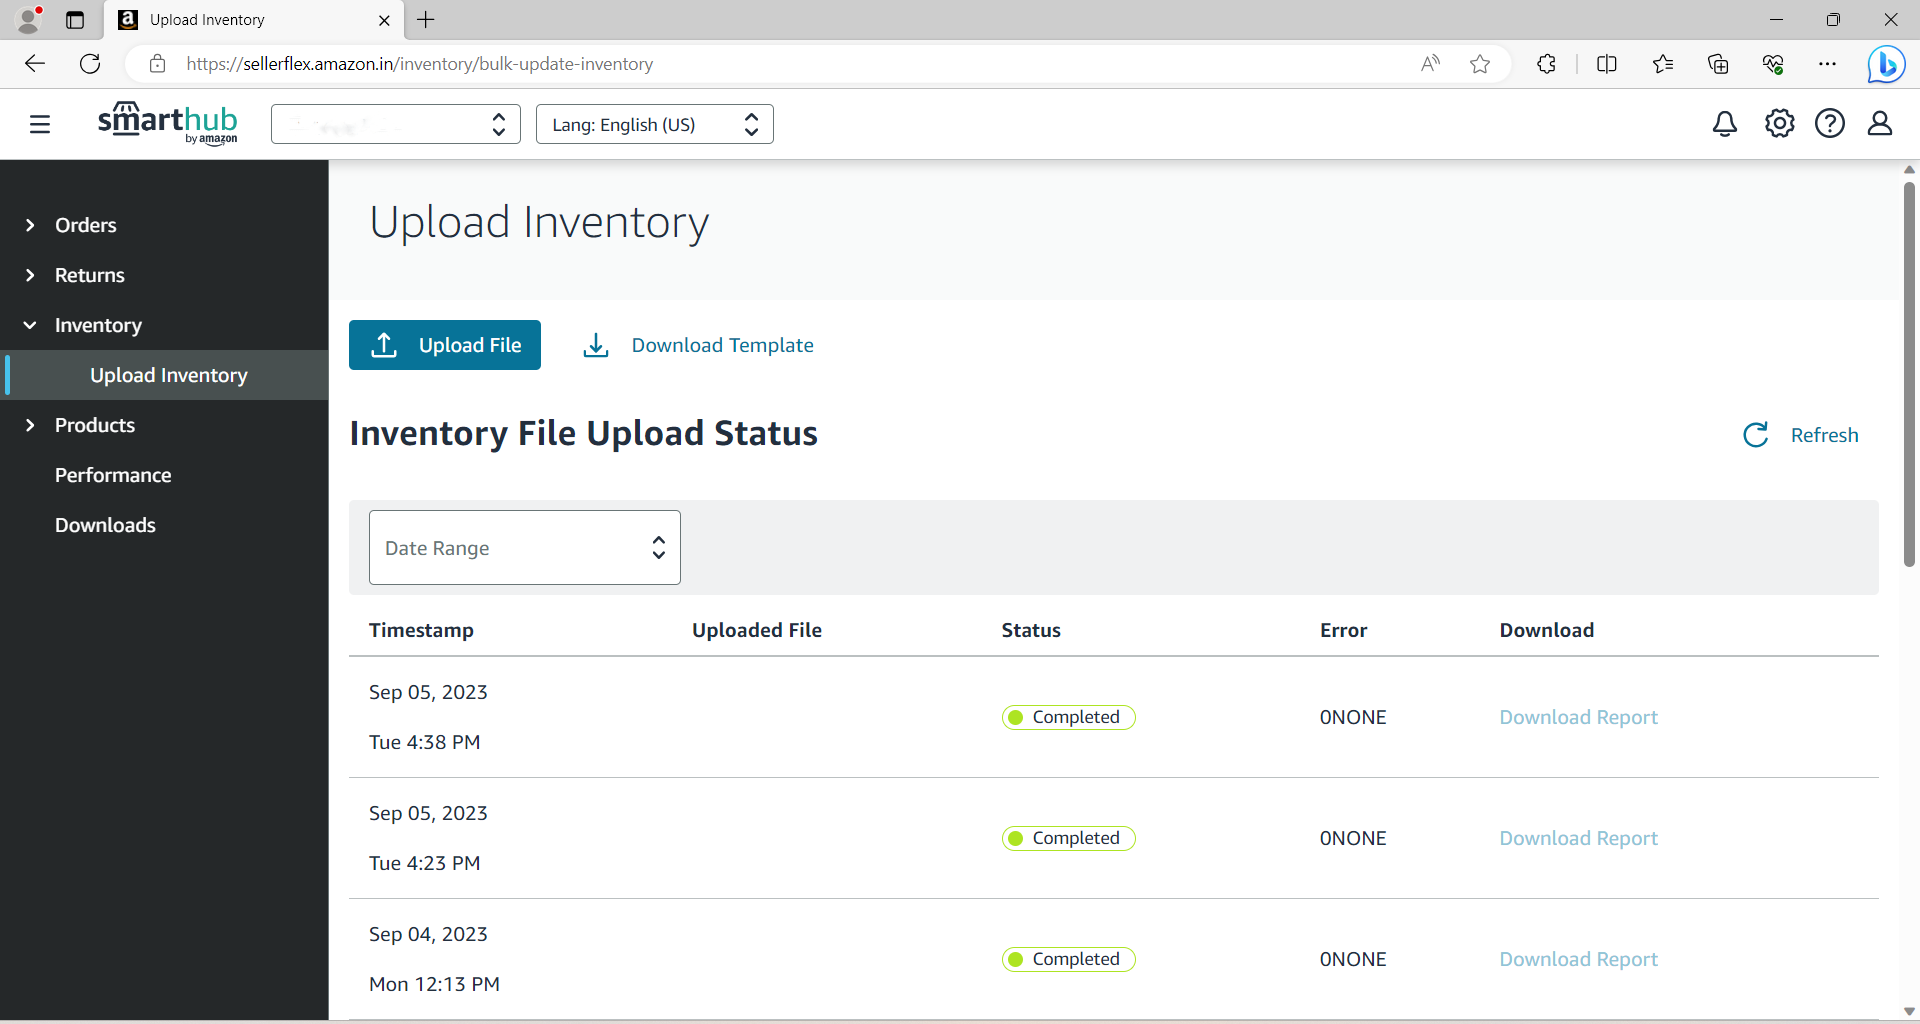This screenshot has height=1024, width=1920.
Task: Open browser extensions menu
Action: coord(1546,64)
